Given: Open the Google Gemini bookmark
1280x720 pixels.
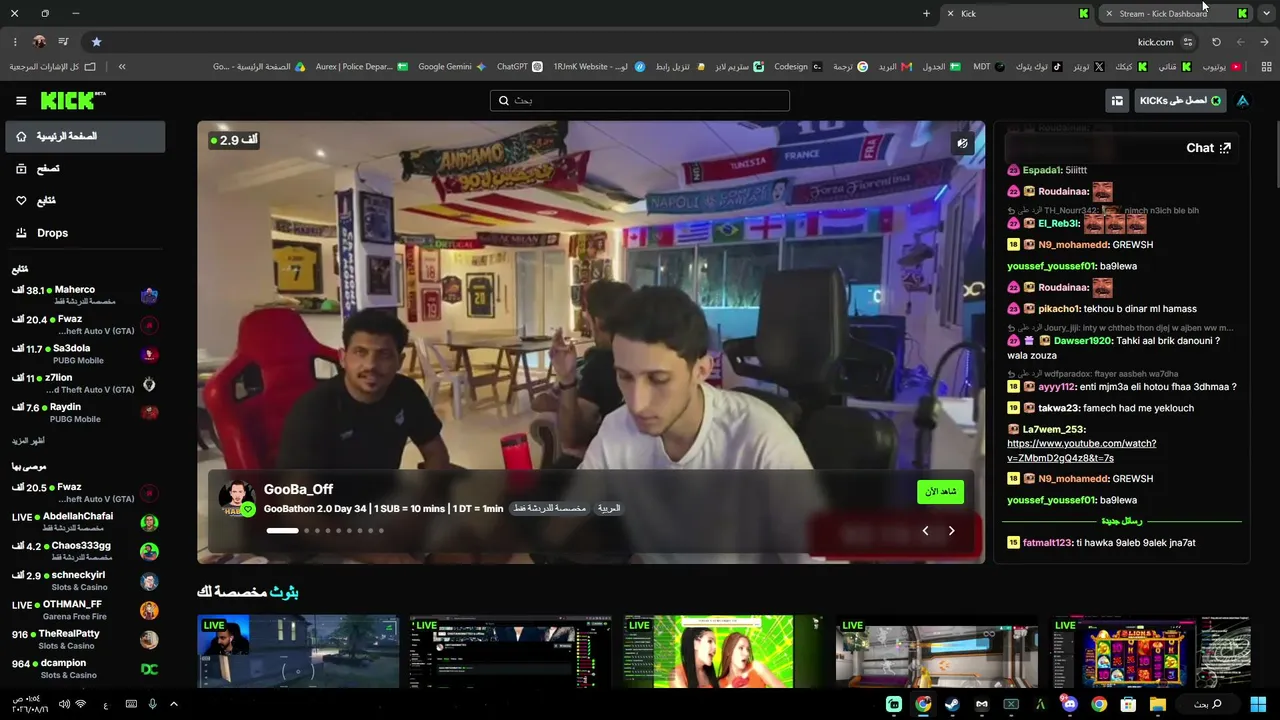Looking at the screenshot, I should [452, 67].
